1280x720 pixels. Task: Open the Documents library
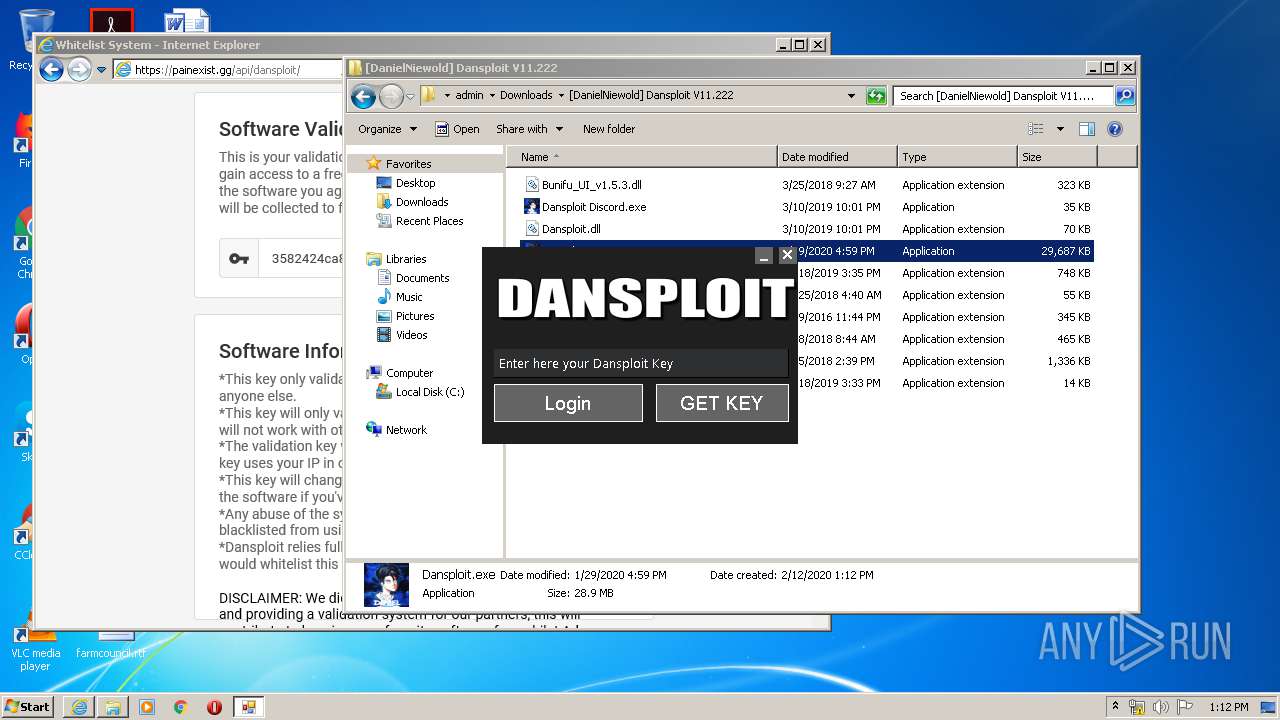coord(422,278)
